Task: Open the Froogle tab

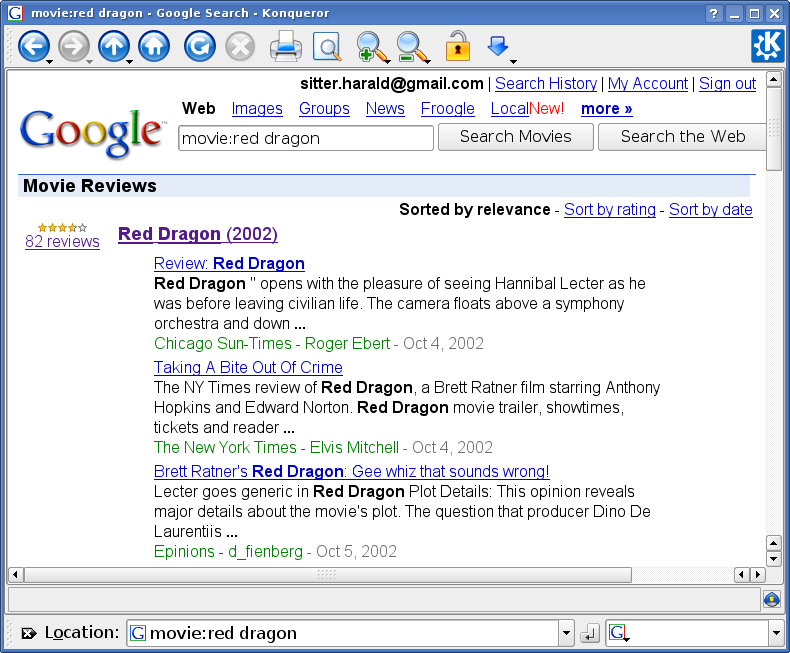Action: point(447,109)
